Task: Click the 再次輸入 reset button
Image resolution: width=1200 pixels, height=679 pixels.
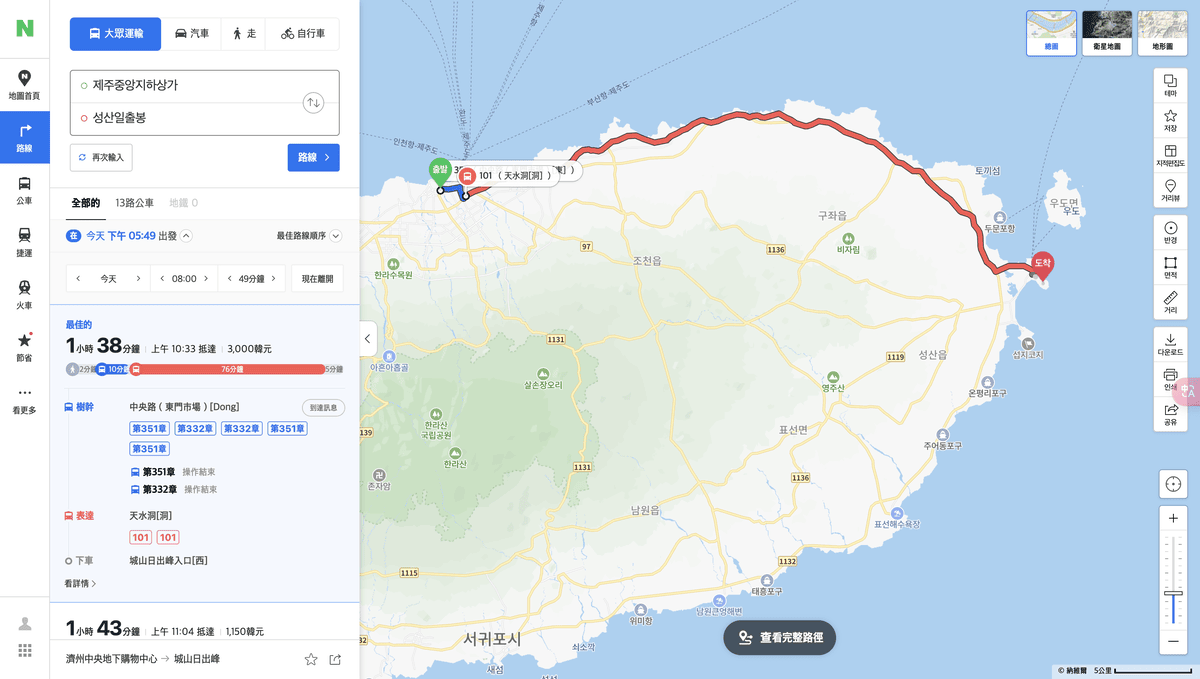Action: click(101, 157)
